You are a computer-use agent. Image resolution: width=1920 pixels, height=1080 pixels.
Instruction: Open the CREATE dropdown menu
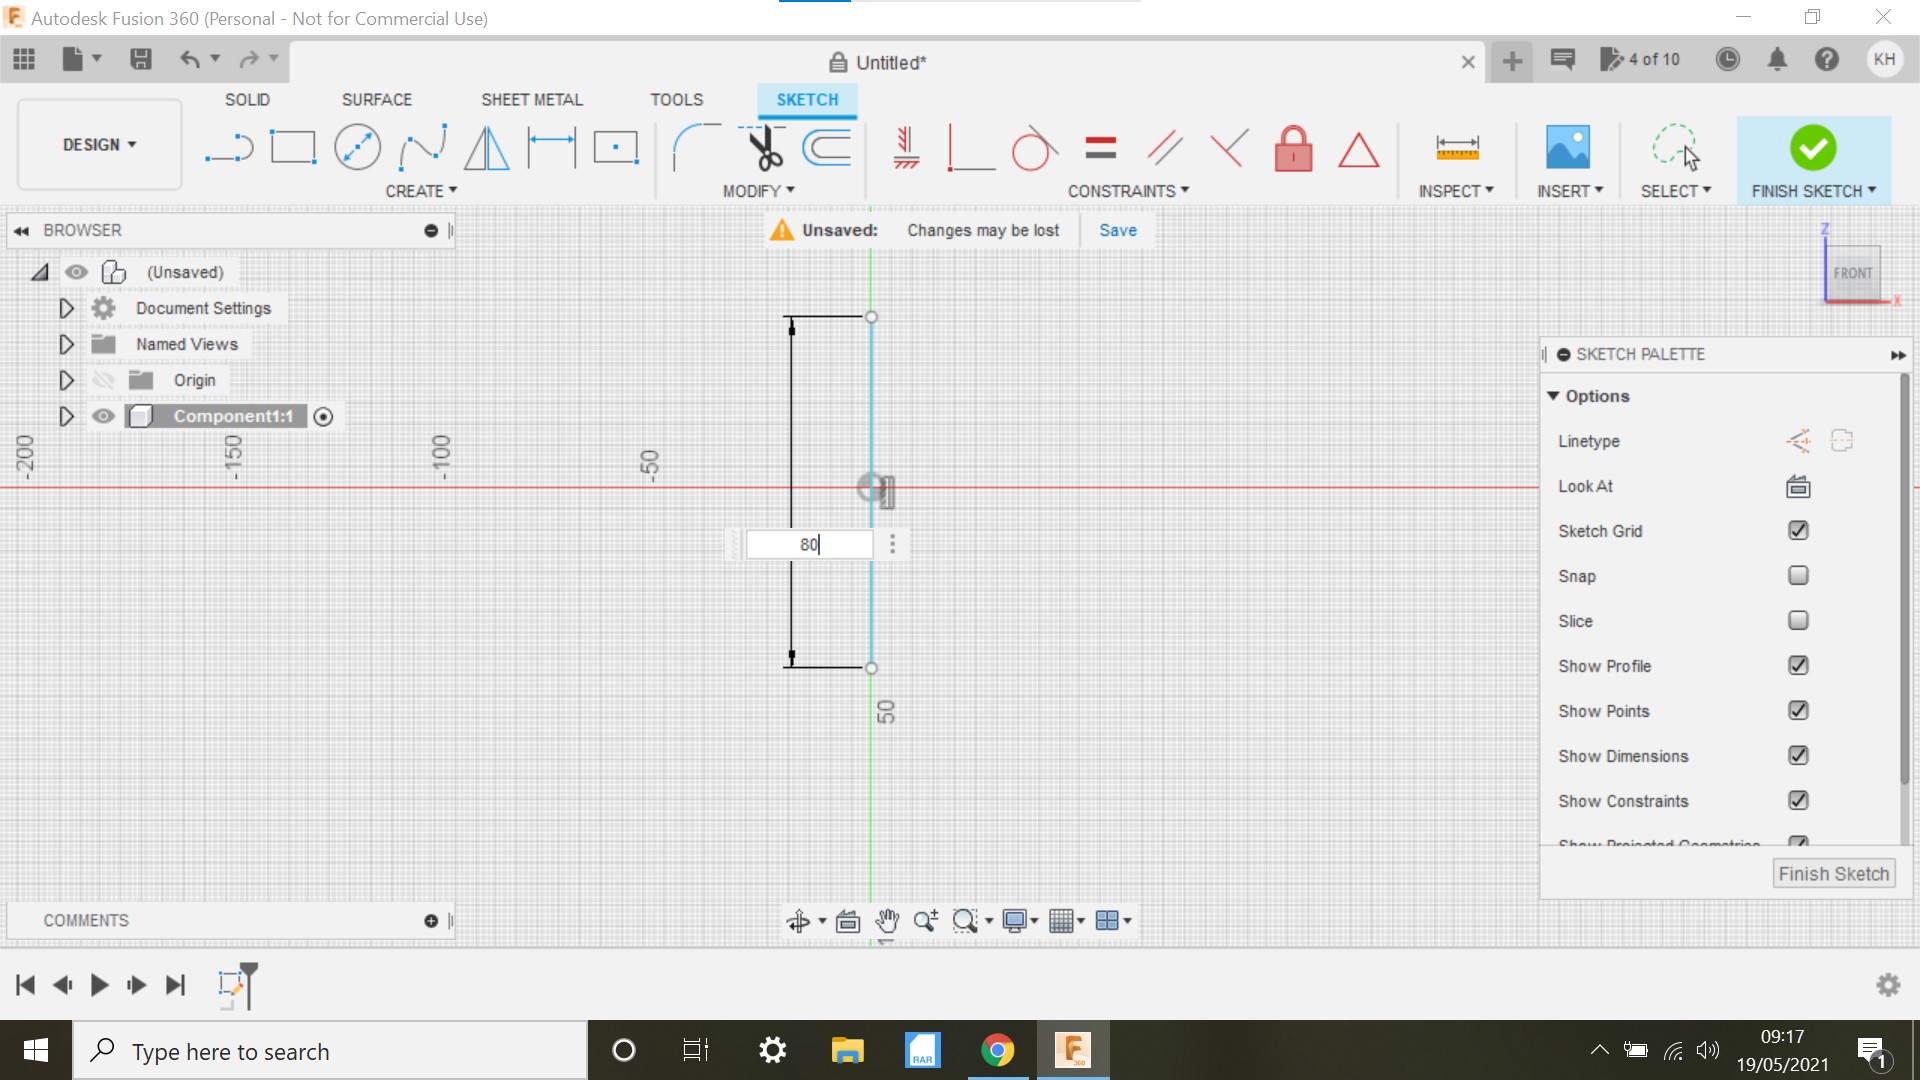[x=421, y=190]
